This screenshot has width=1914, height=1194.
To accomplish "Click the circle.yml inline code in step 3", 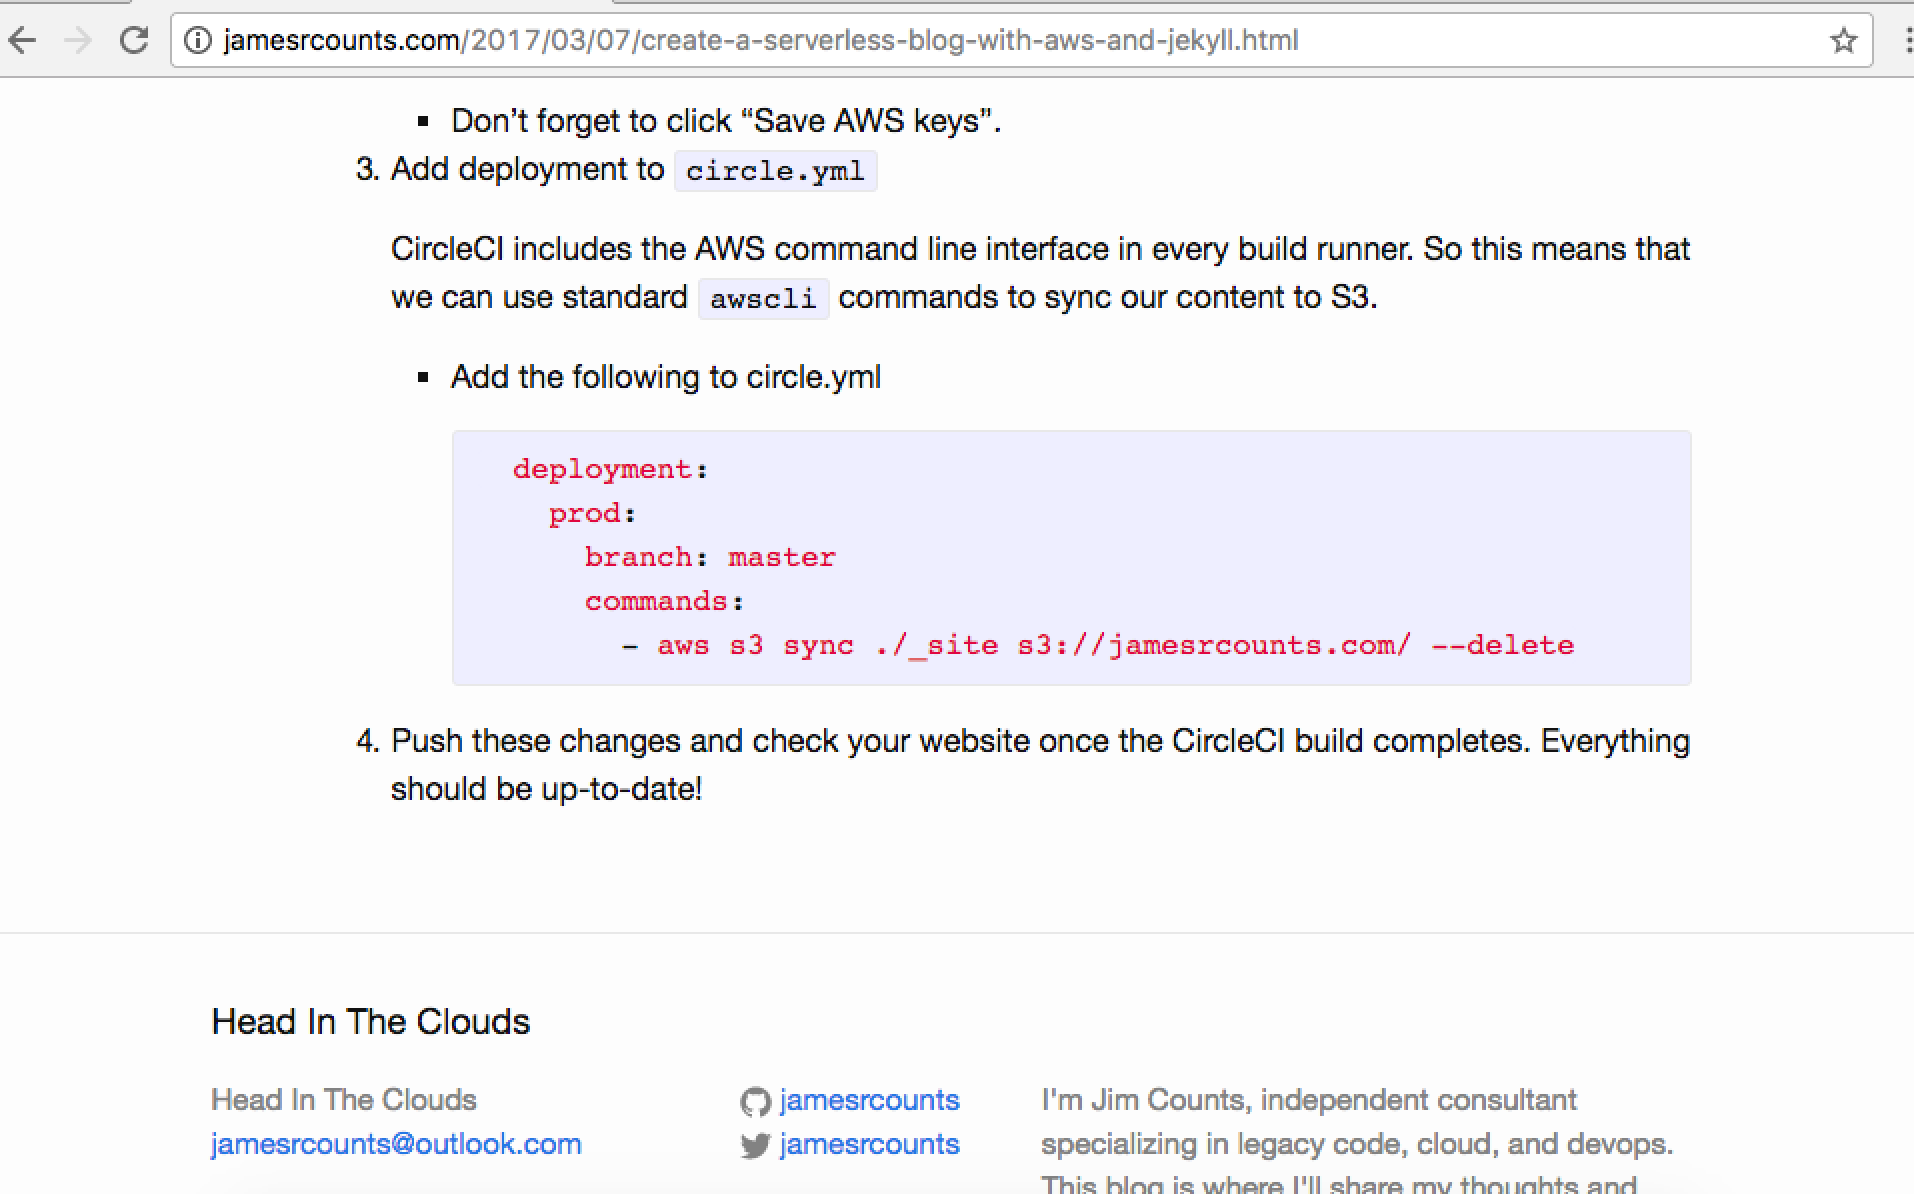I will (x=775, y=171).
